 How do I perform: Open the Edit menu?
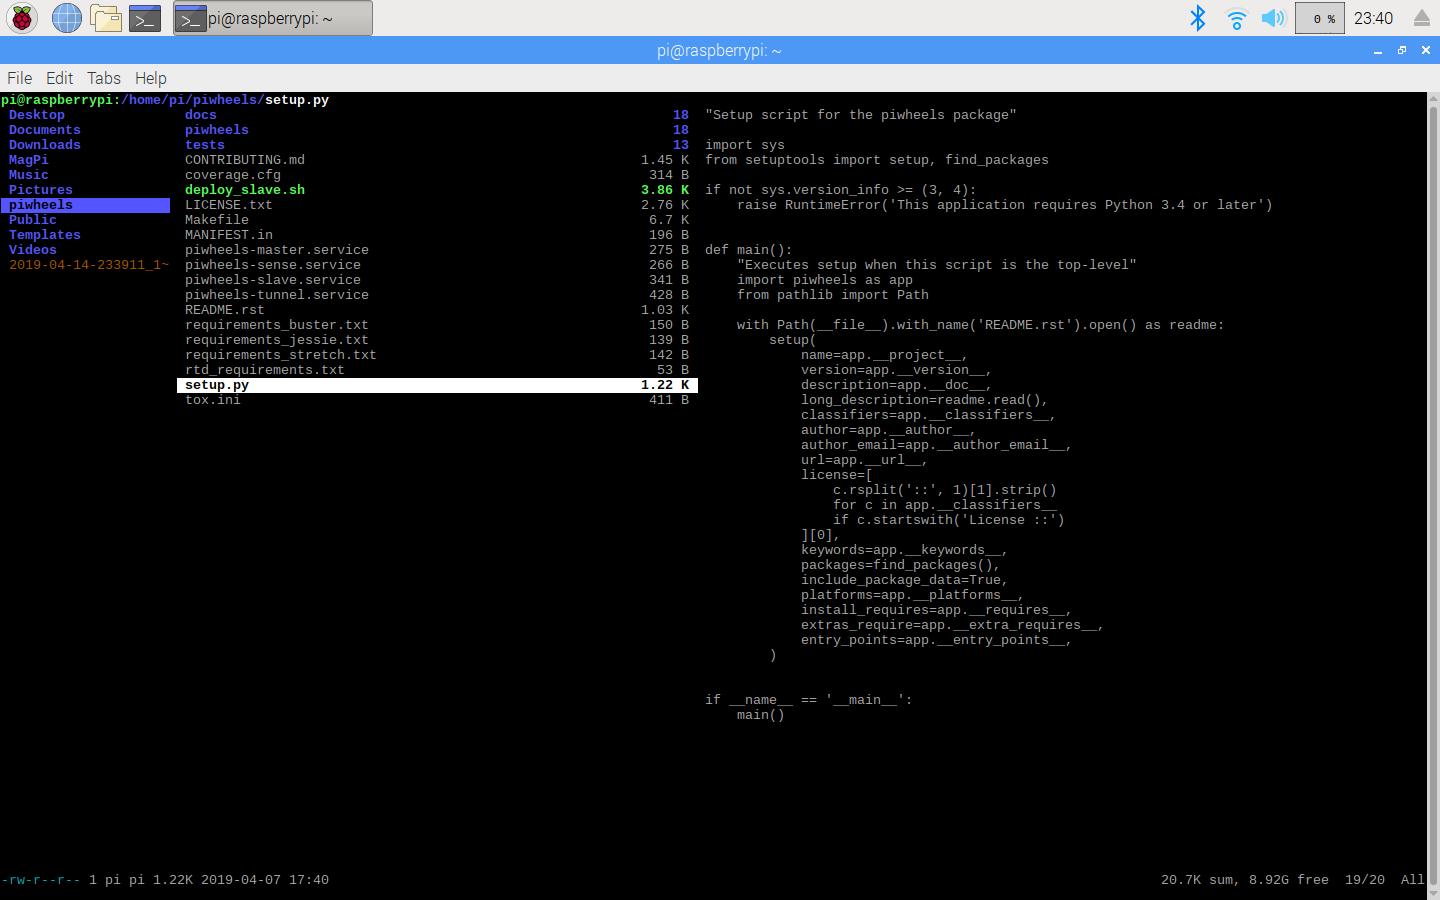[60, 78]
